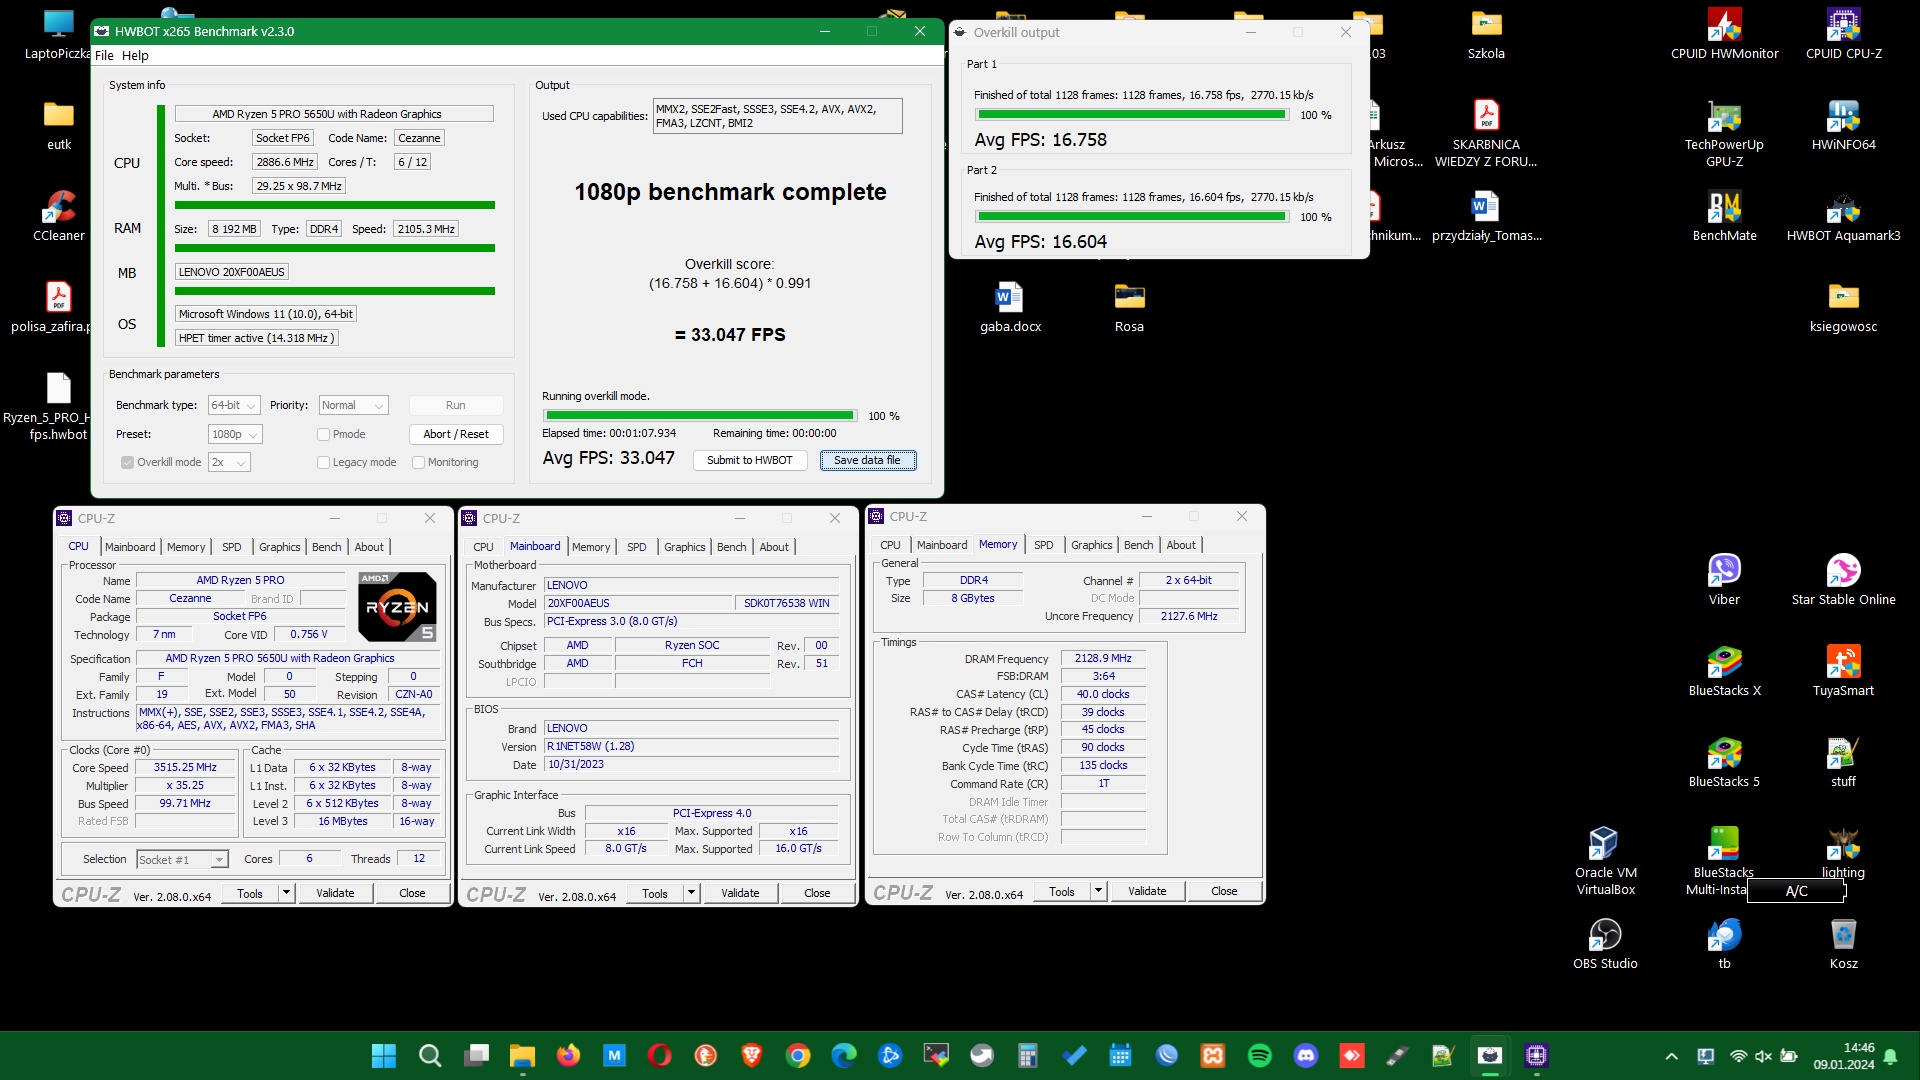This screenshot has height=1080, width=1920.
Task: Open Google Chrome from the taskbar
Action: pyautogui.click(x=798, y=1055)
